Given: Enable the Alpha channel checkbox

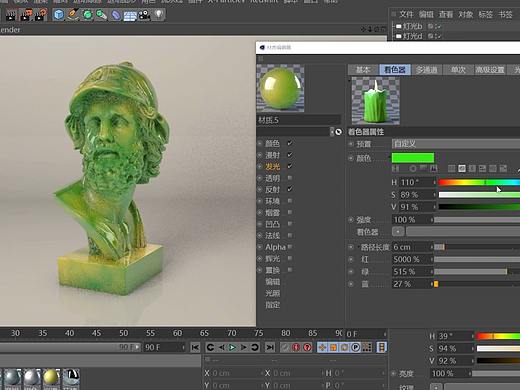Looking at the screenshot, I should (290, 247).
